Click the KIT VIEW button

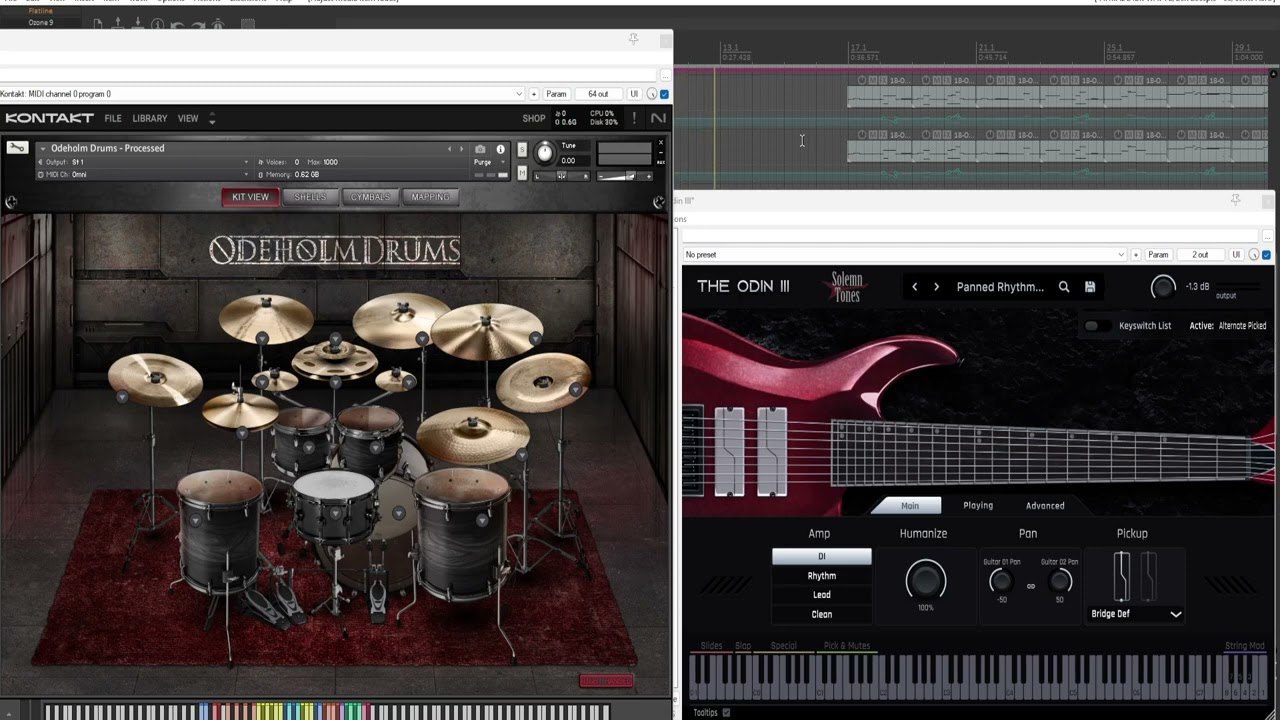[x=250, y=197]
